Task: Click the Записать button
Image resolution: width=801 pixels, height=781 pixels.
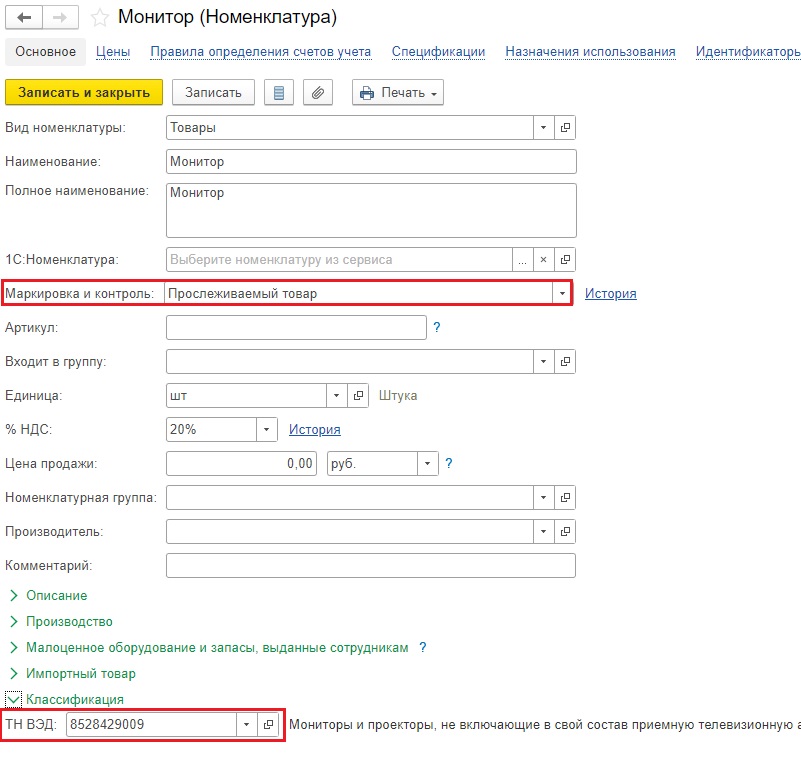Action: [213, 92]
